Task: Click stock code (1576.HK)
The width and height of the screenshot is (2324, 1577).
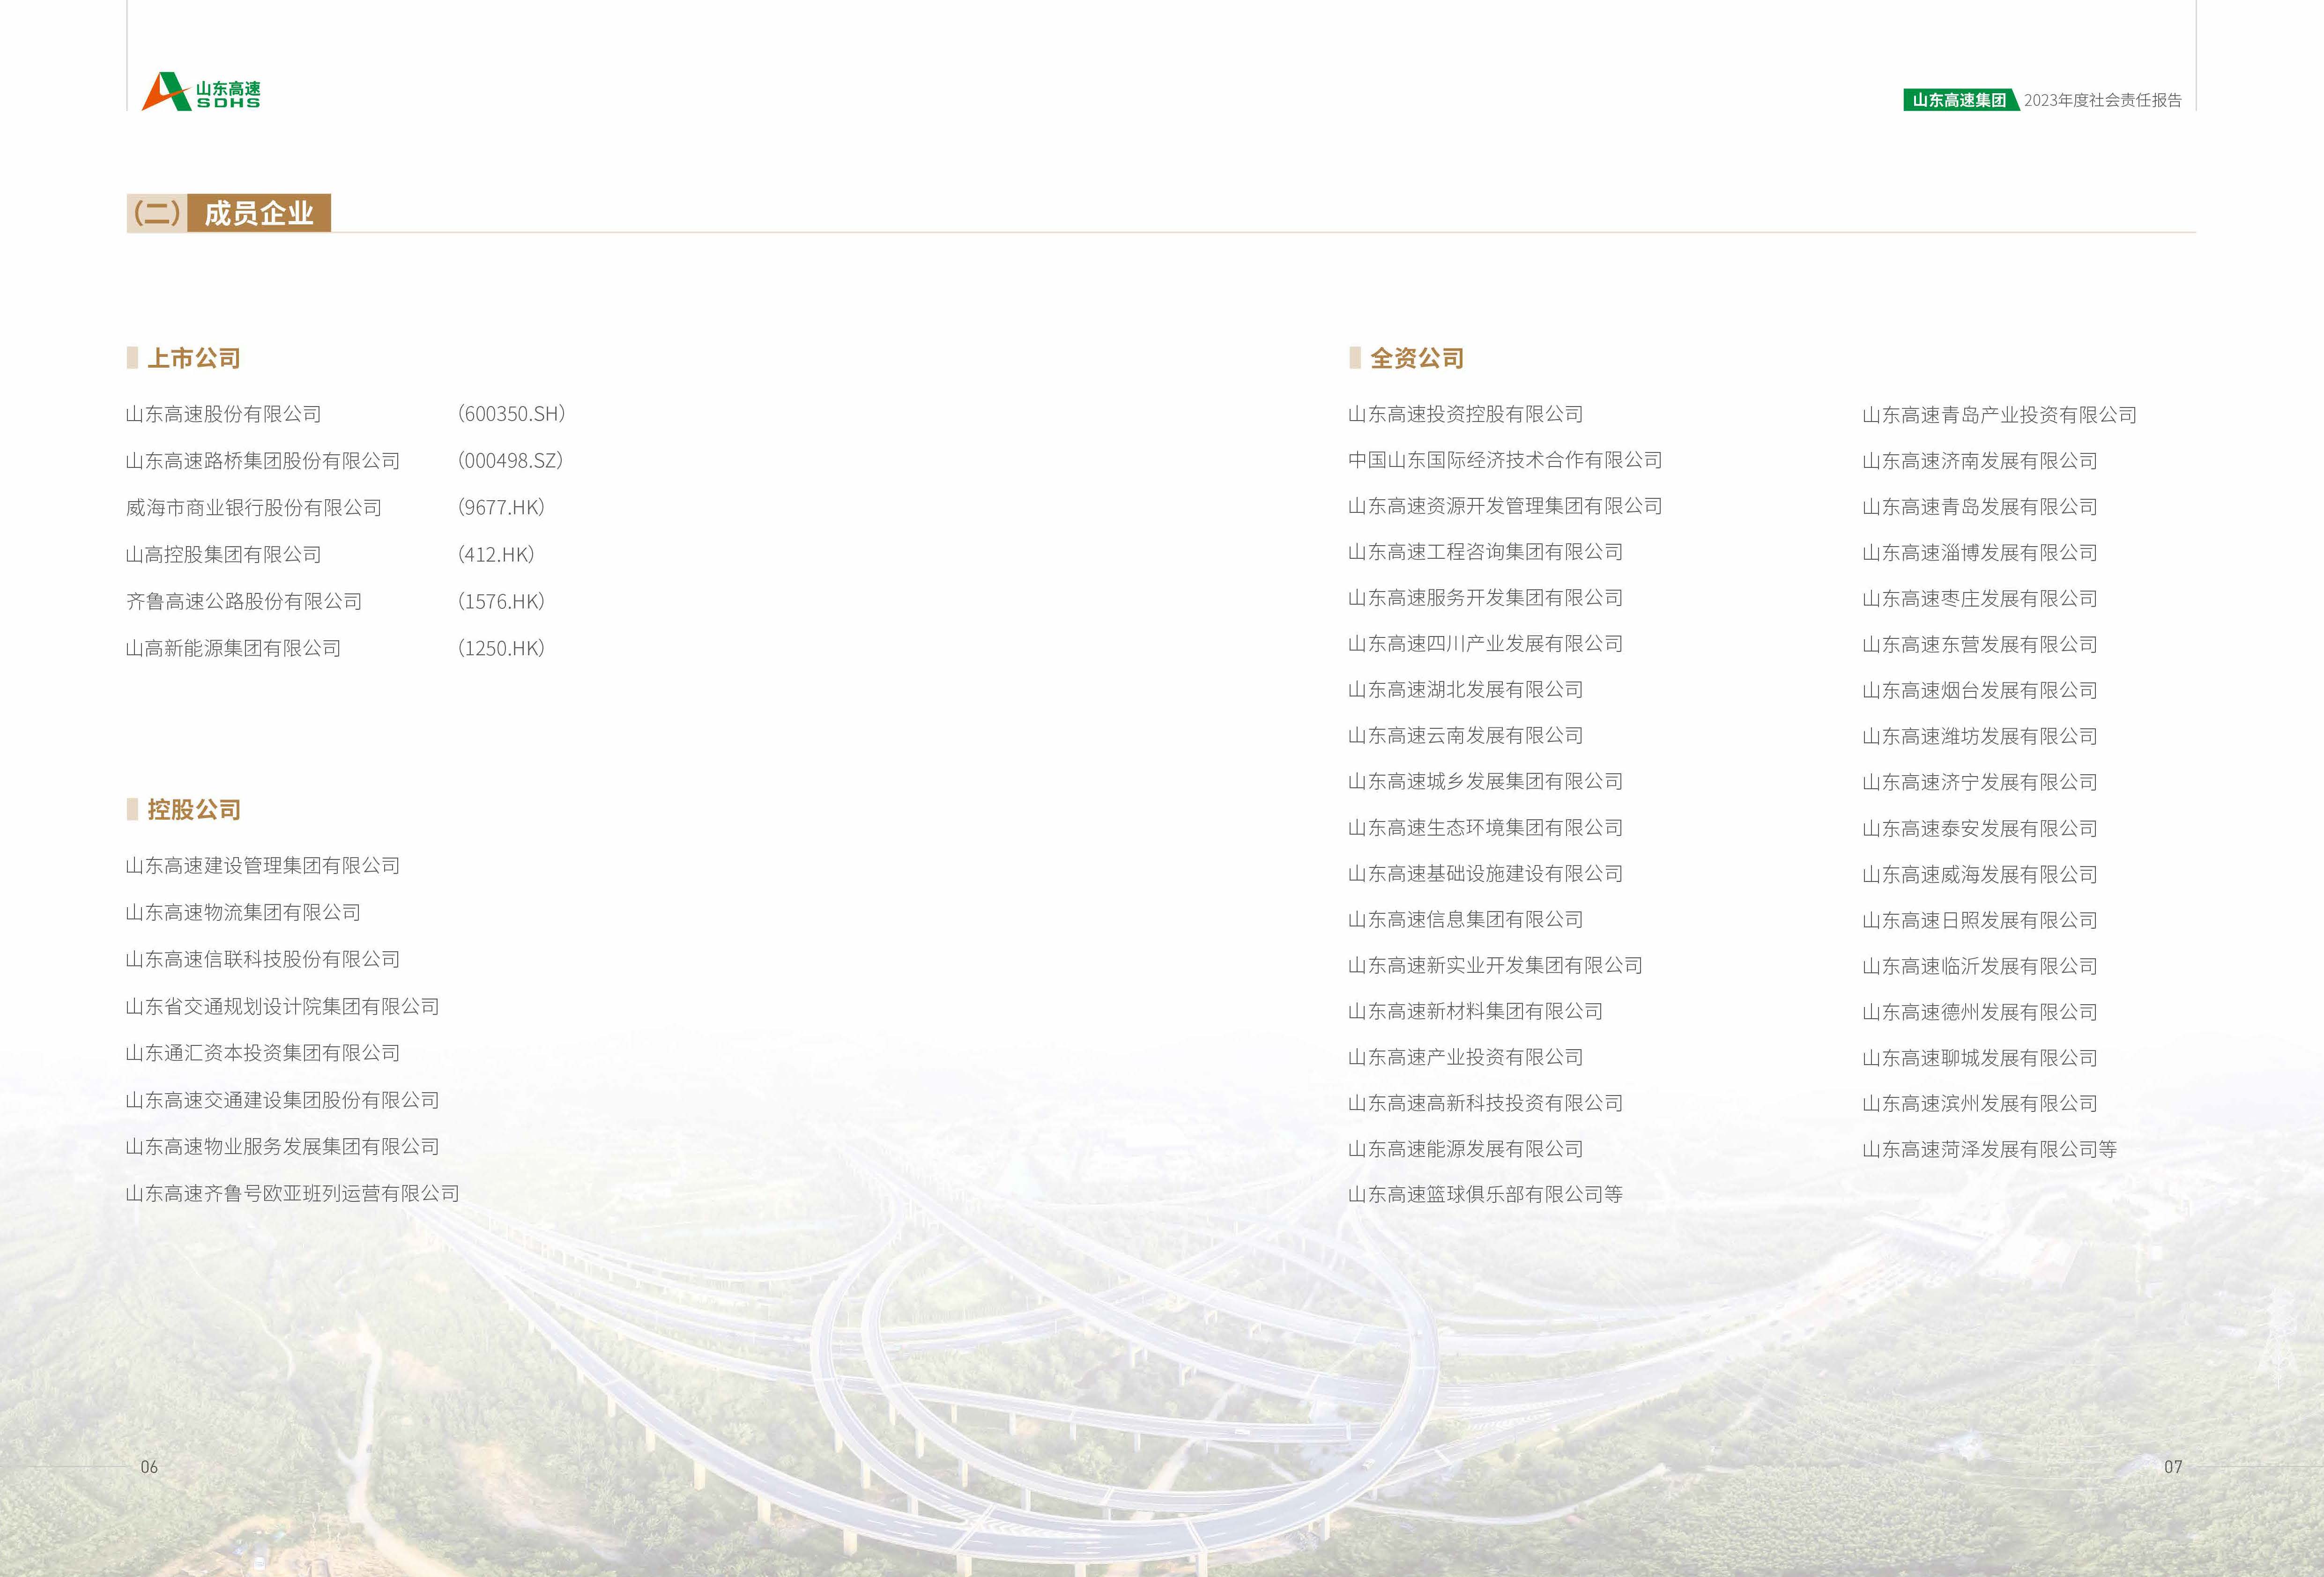Action: (x=502, y=601)
